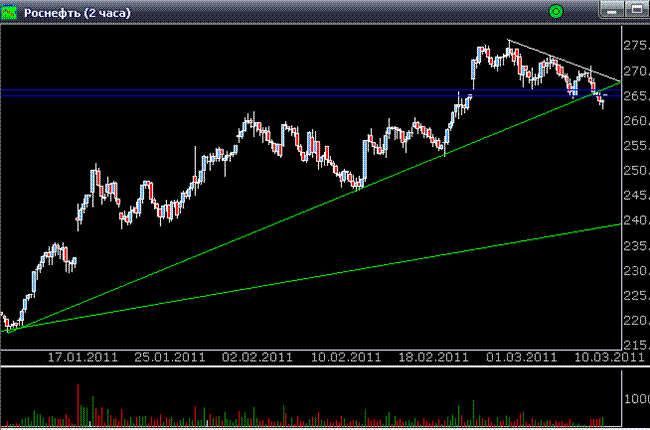650x430 pixels.
Task: Click the green circle indicator in title bar
Action: 556,12
